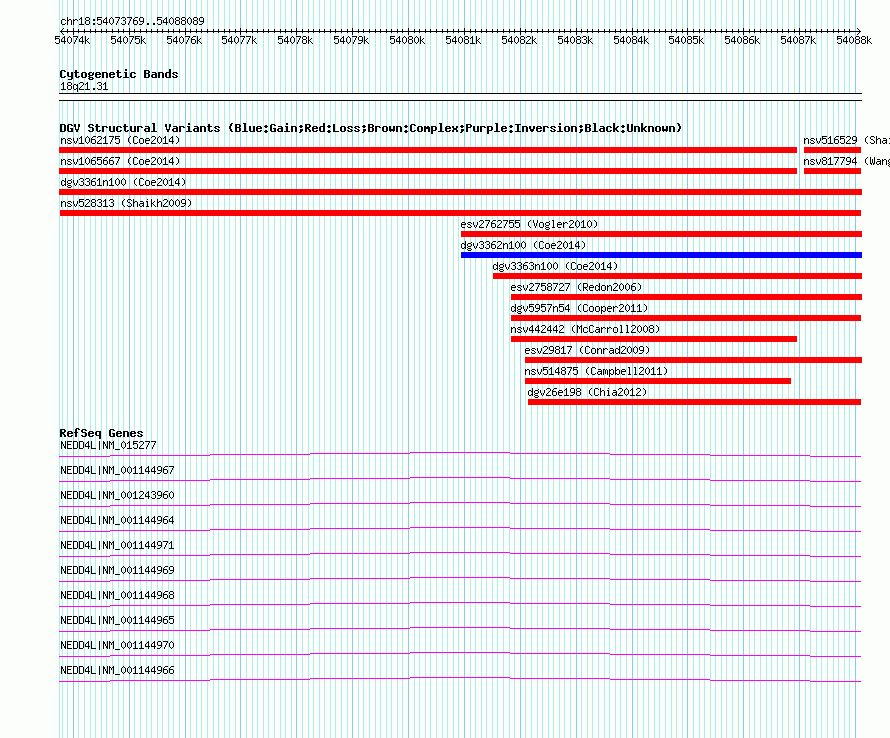This screenshot has width=890, height=738.
Task: Open transcript NEDD4L|NM_001144968
Action: click(117, 596)
